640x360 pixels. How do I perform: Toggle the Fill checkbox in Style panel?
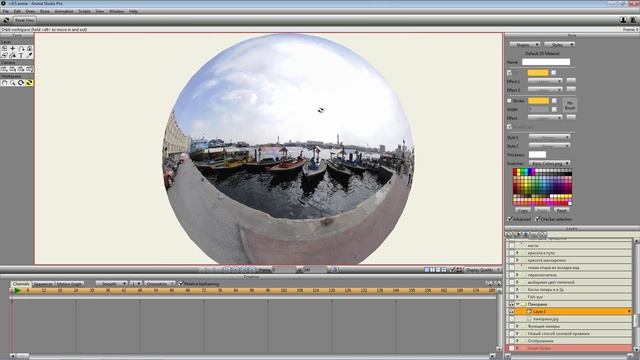(509, 73)
